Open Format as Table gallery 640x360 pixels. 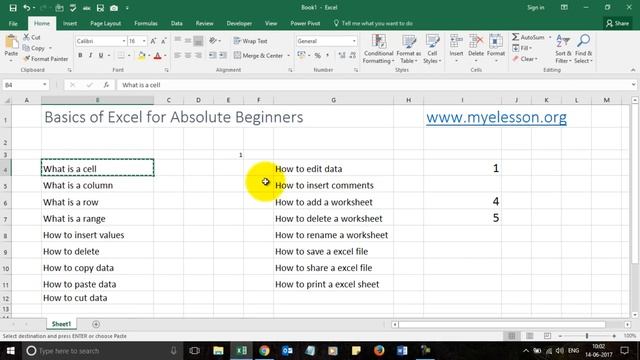click(x=409, y=49)
